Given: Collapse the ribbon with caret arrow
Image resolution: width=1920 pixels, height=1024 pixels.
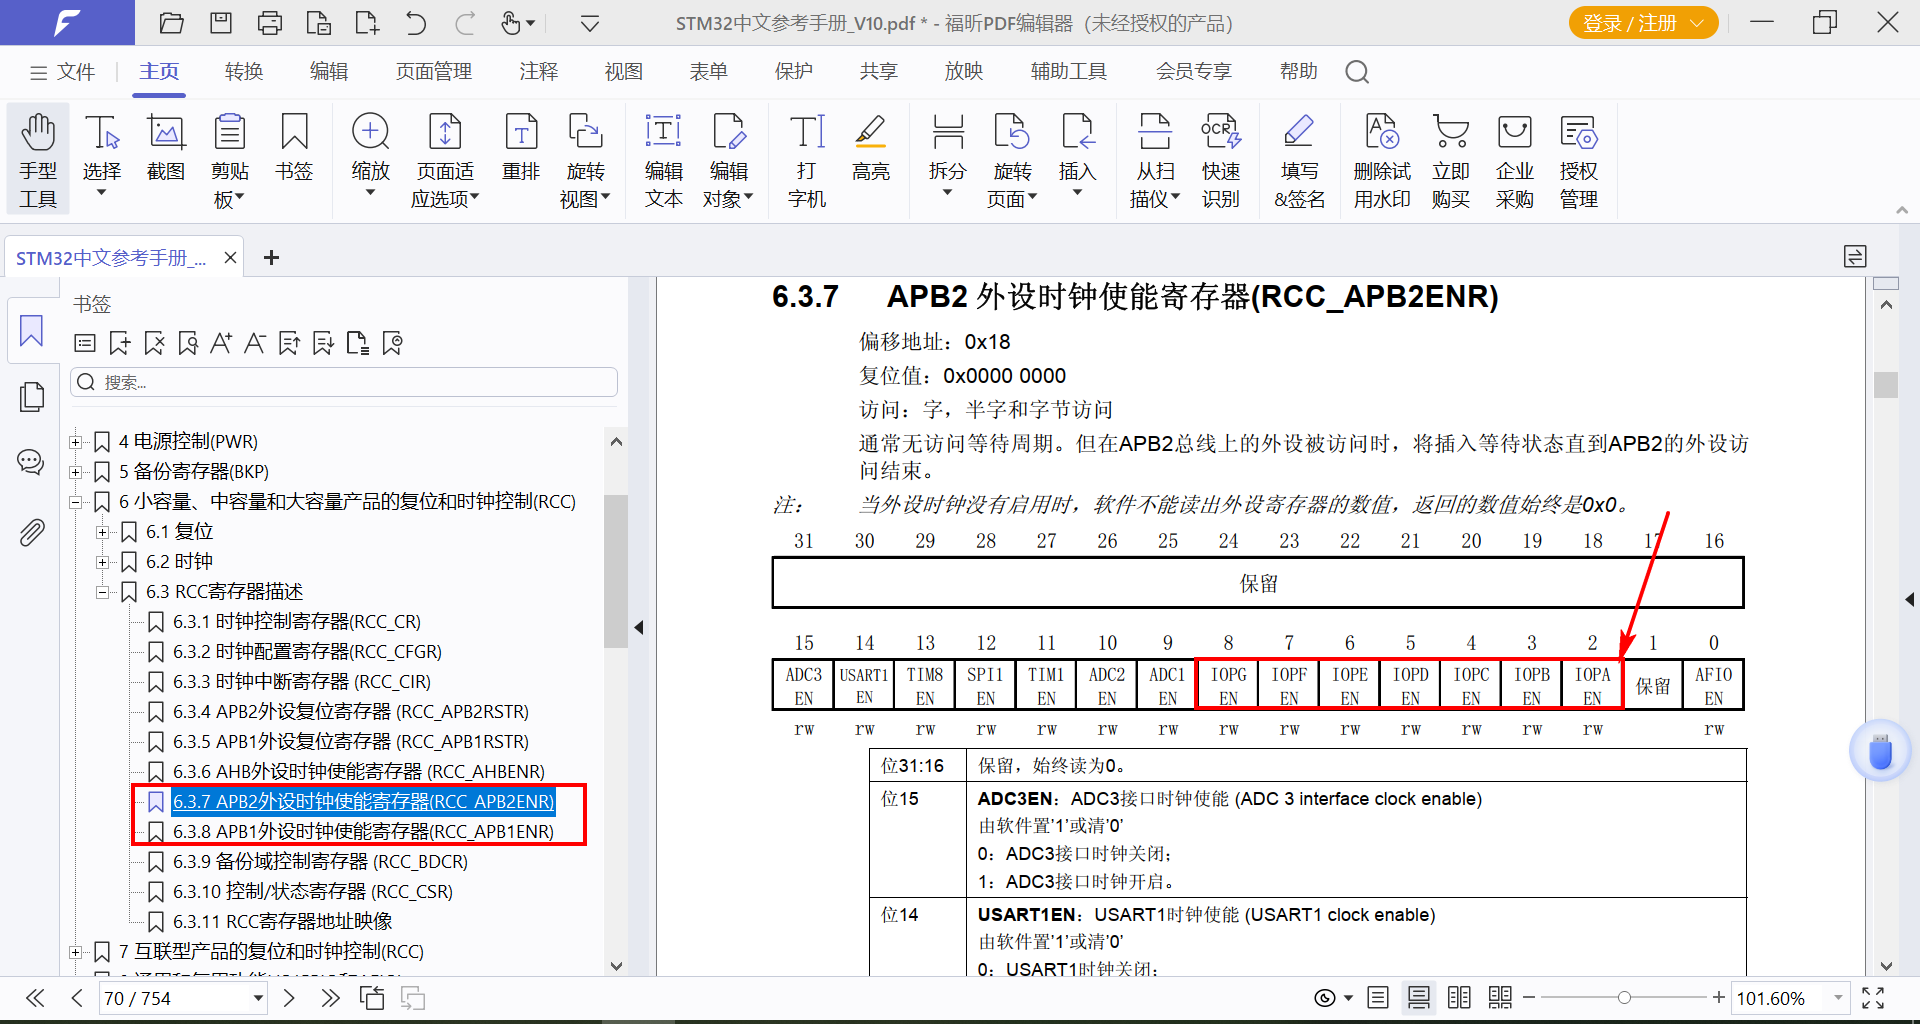Looking at the screenshot, I should pyautogui.click(x=1902, y=210).
